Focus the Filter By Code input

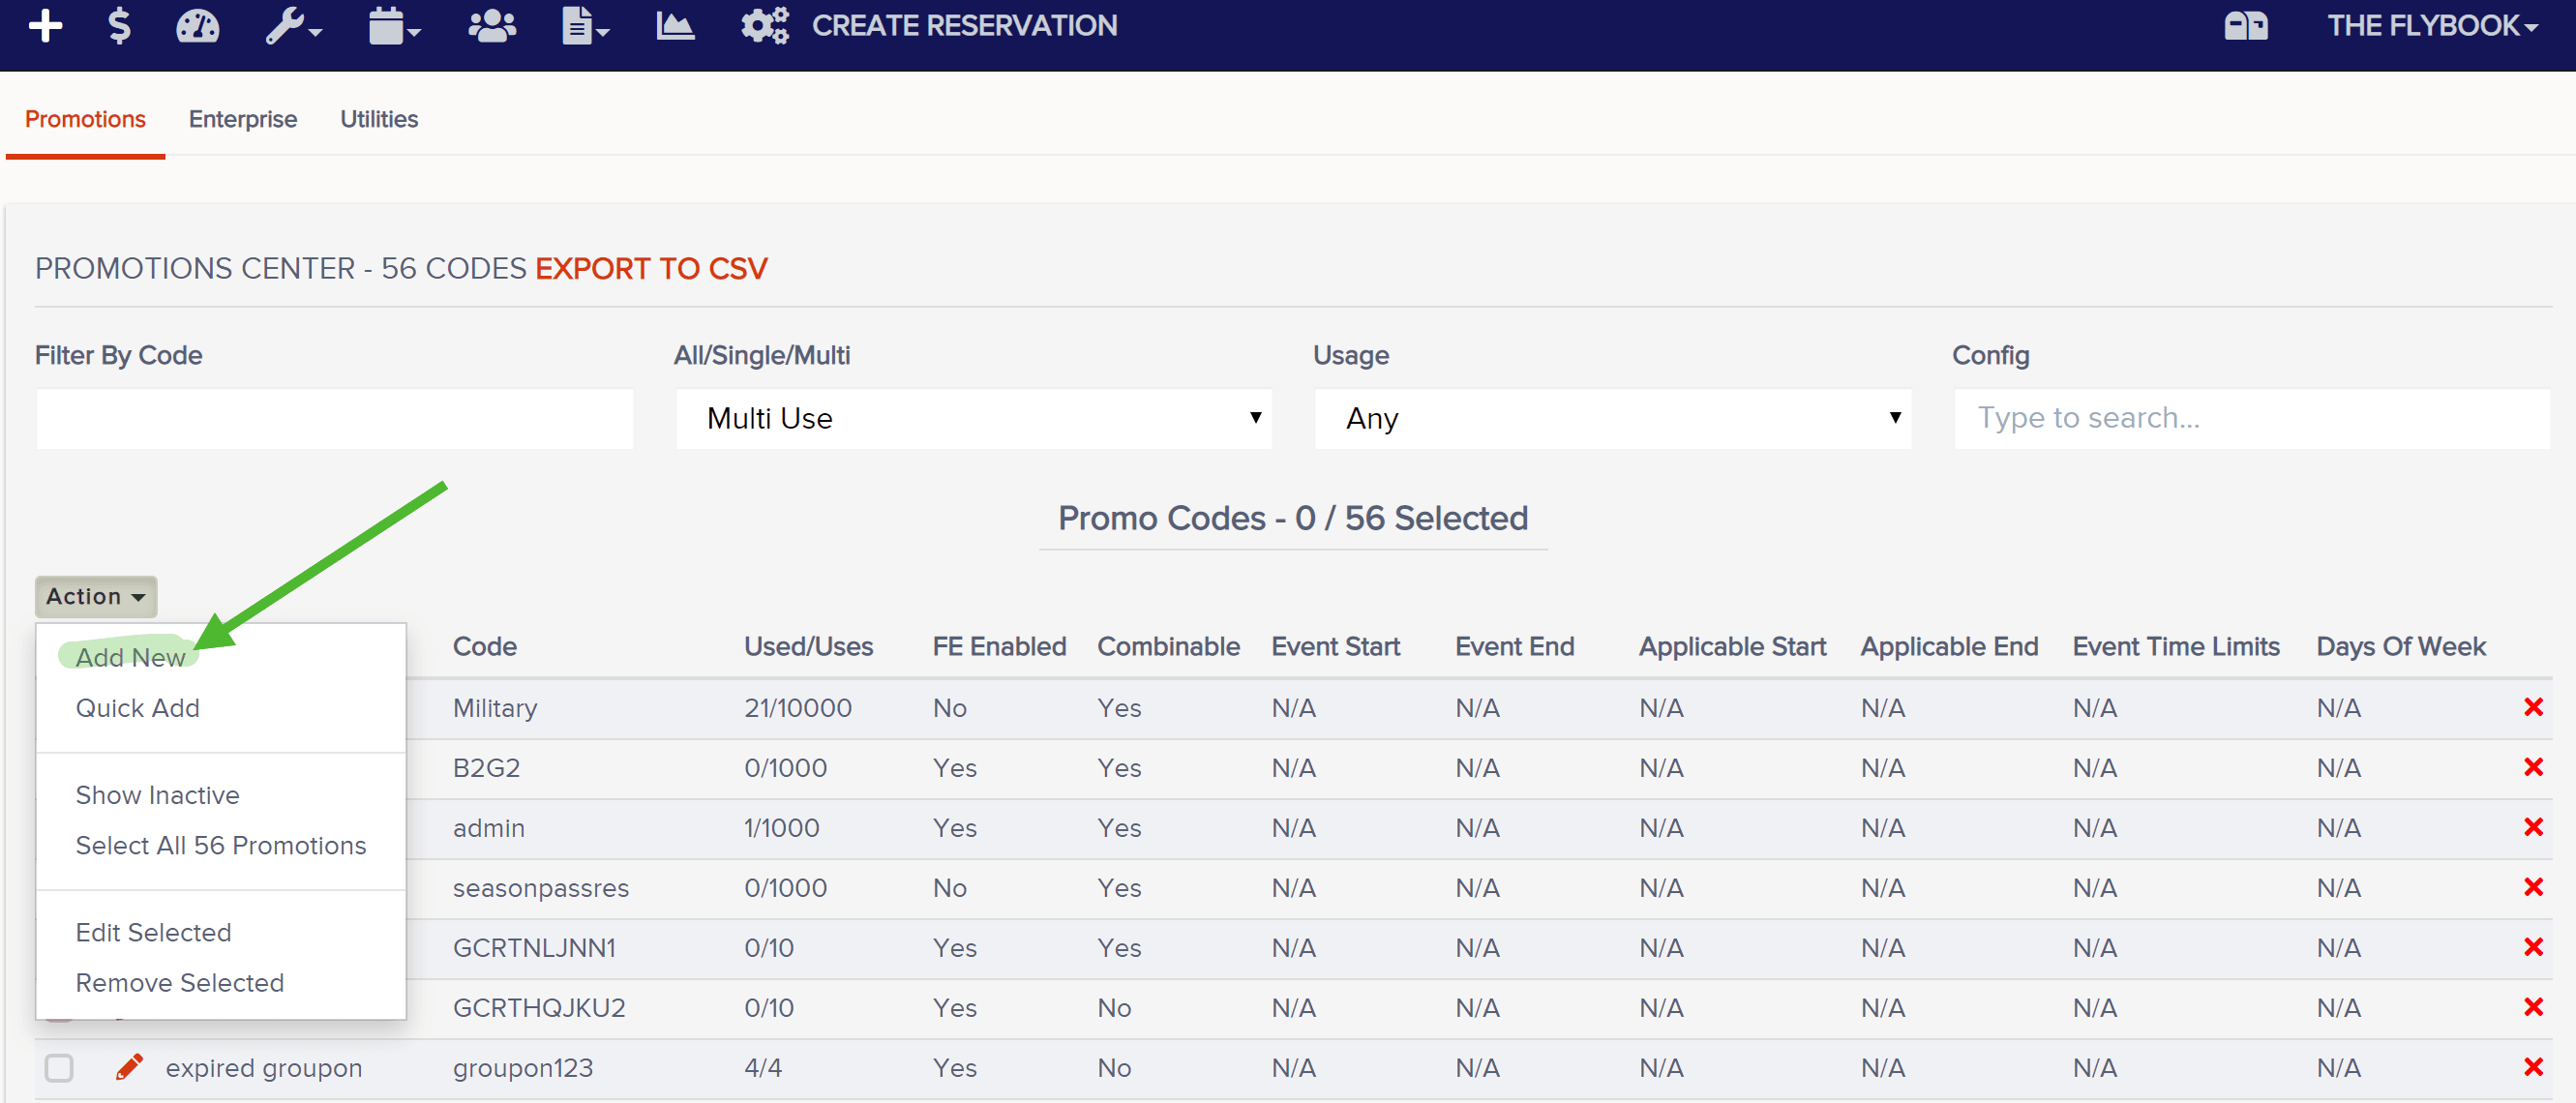(x=335, y=418)
